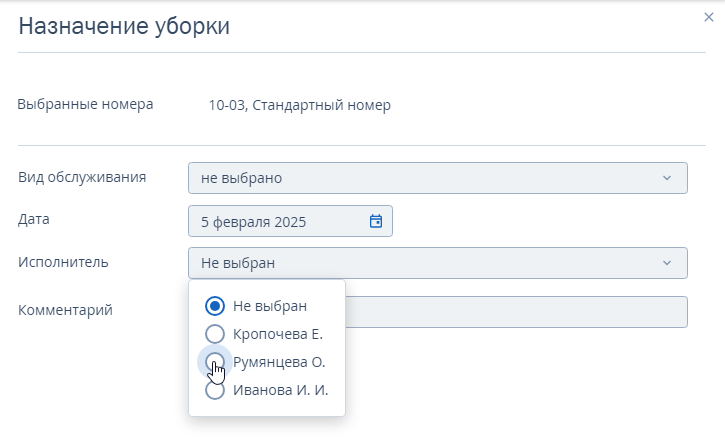This screenshot has height=444, width=725.
Task: Select the Кропочева Е. radio button
Action: pos(215,334)
